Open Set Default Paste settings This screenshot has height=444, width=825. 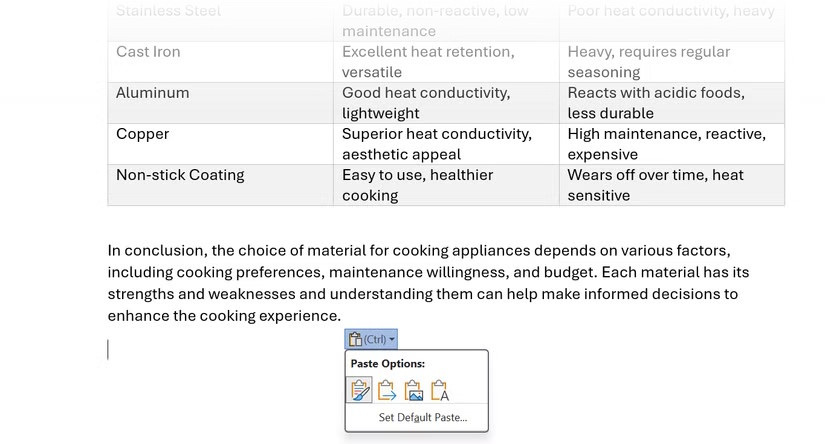point(422,418)
